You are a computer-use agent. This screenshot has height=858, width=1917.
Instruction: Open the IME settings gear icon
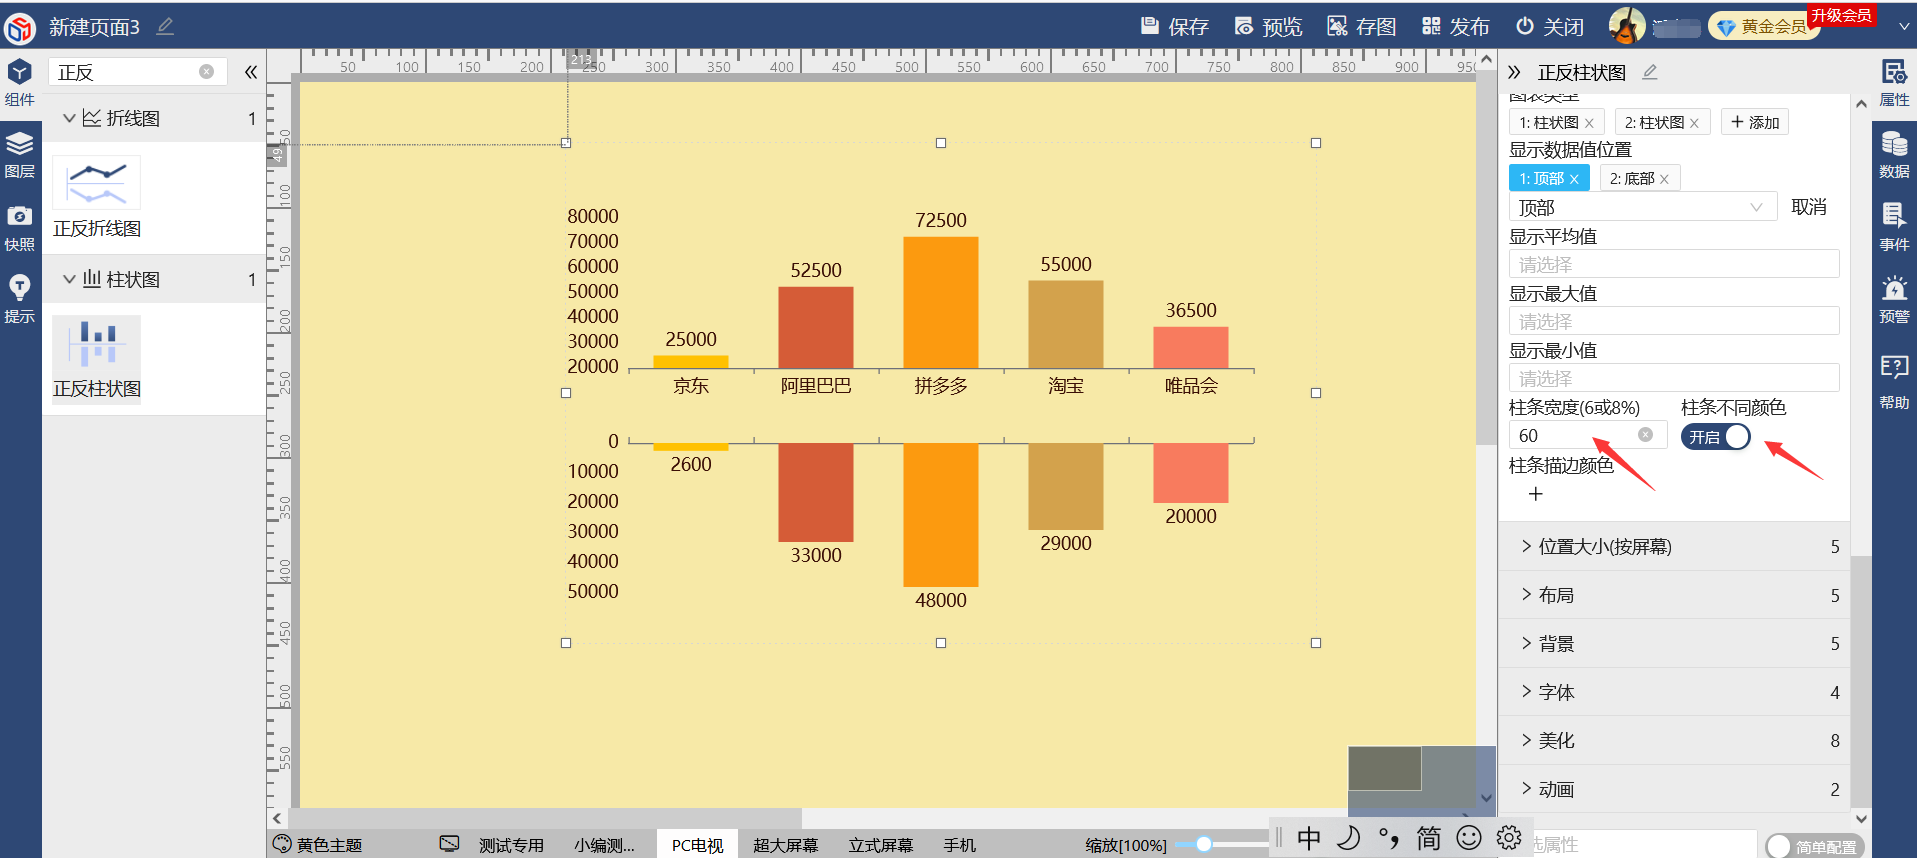[1509, 837]
